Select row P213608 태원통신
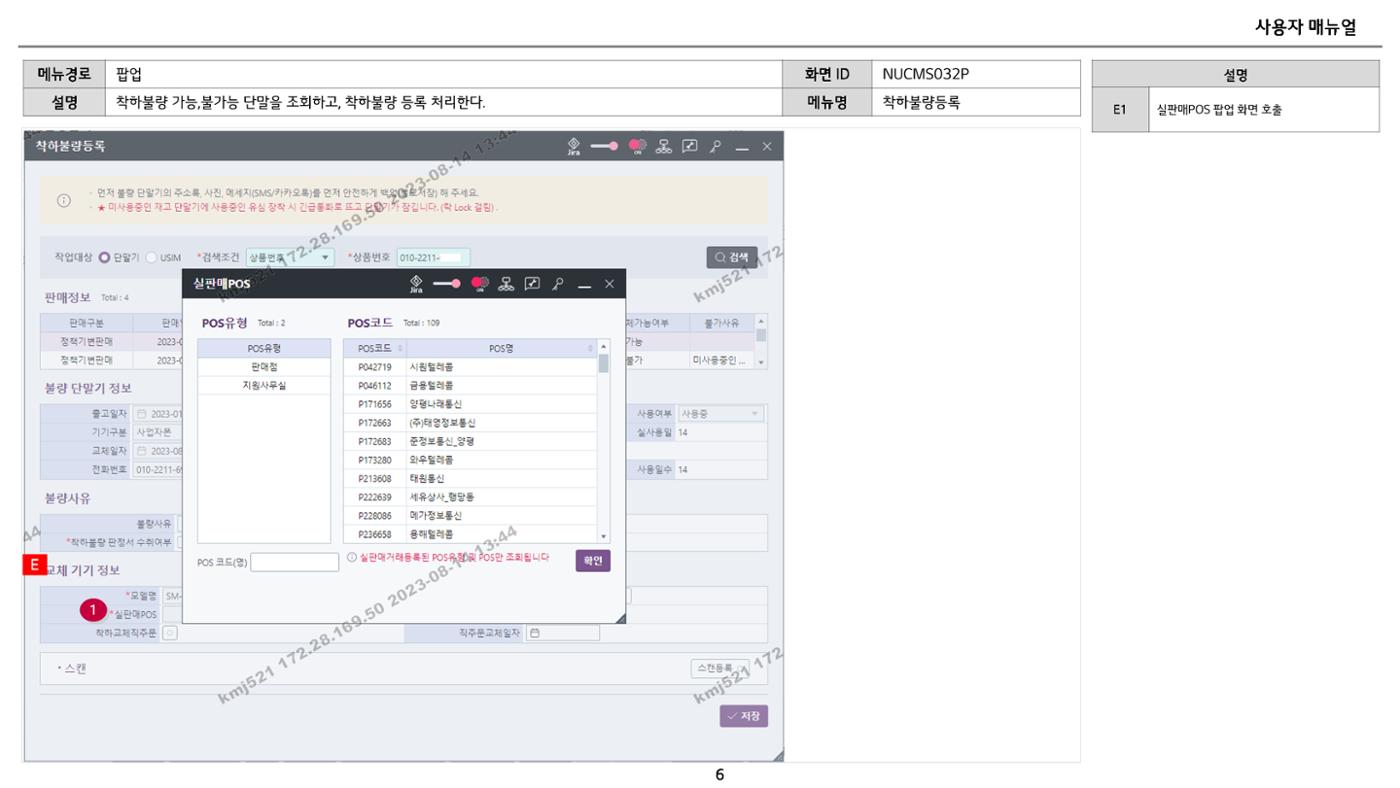Screen dimensions: 1400x788 point(470,479)
